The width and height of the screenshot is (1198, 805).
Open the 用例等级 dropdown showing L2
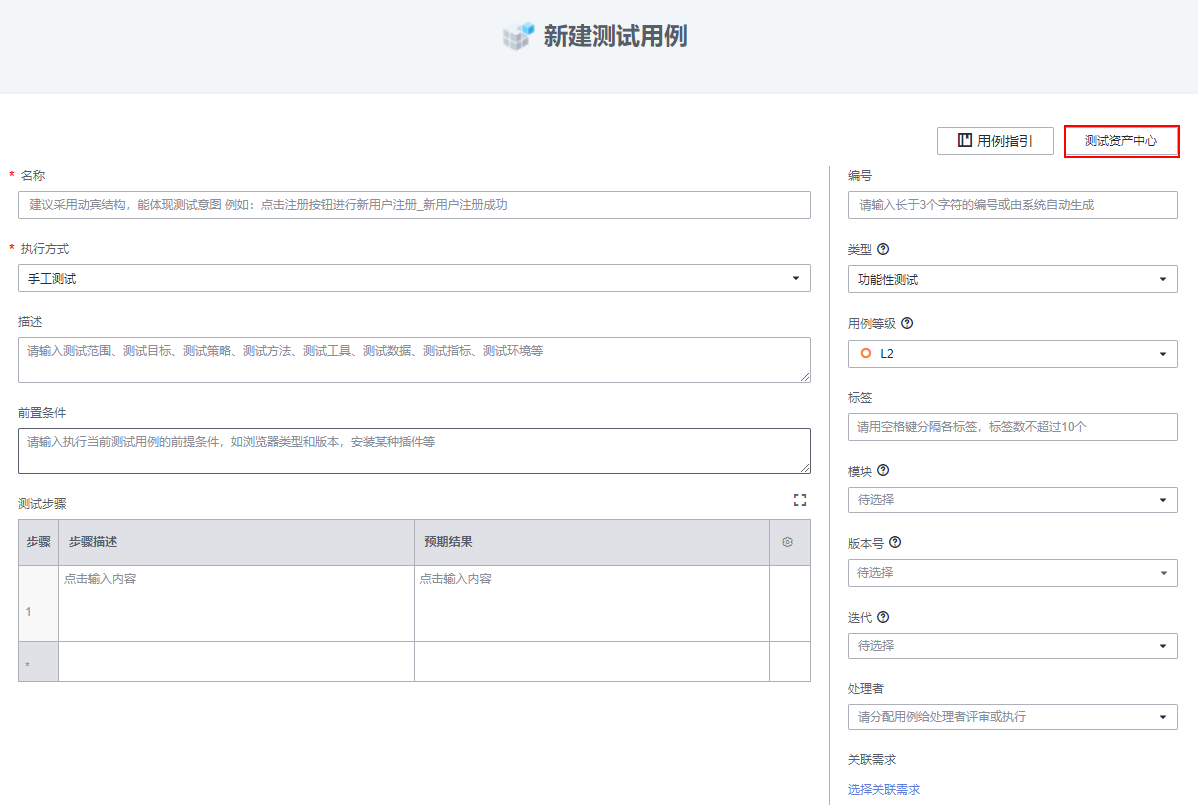pos(1012,354)
